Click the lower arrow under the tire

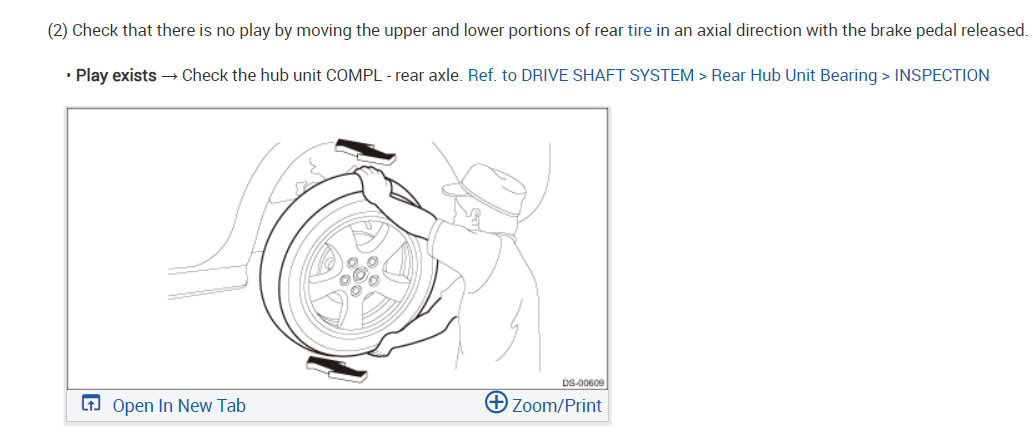[x=340, y=368]
